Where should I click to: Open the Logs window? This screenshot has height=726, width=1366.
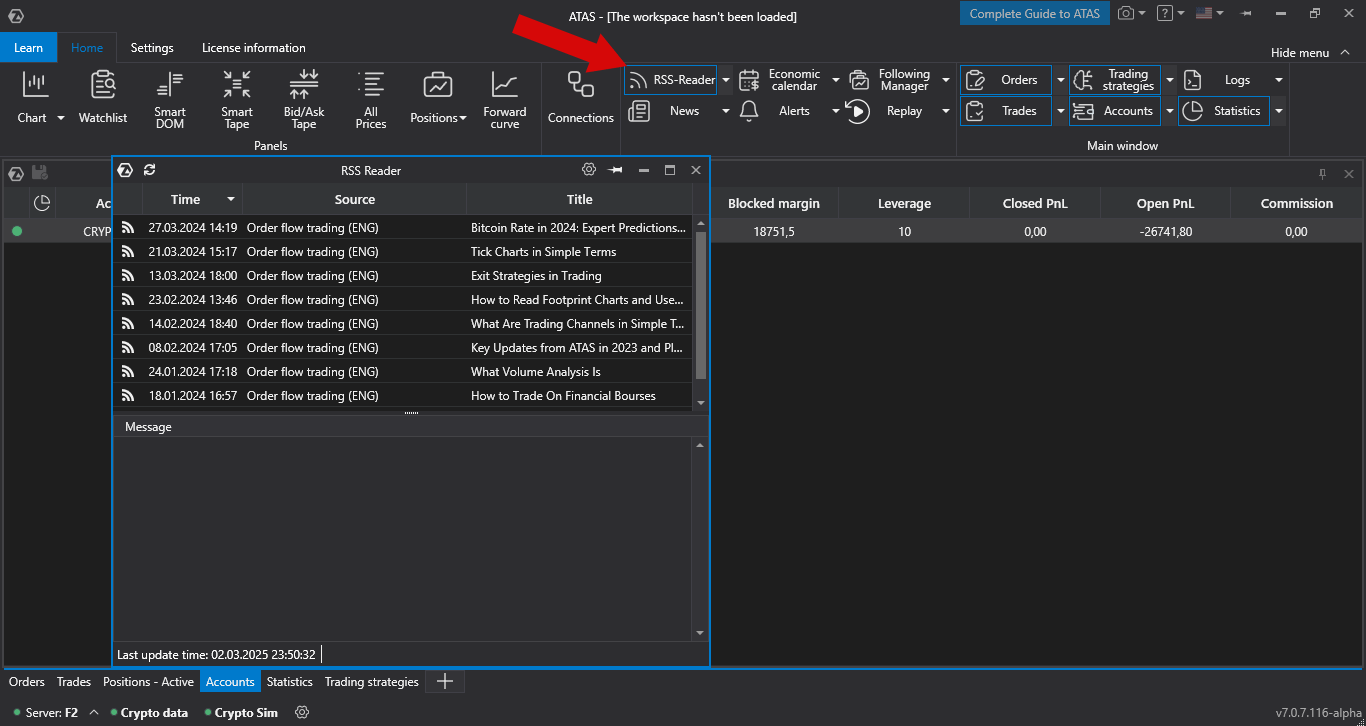click(x=1223, y=80)
